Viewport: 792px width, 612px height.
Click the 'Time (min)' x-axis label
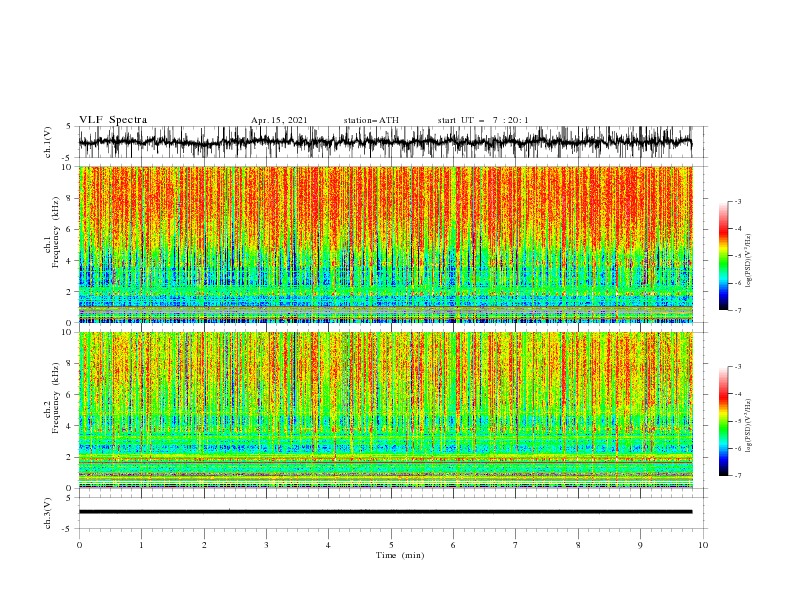(400, 555)
